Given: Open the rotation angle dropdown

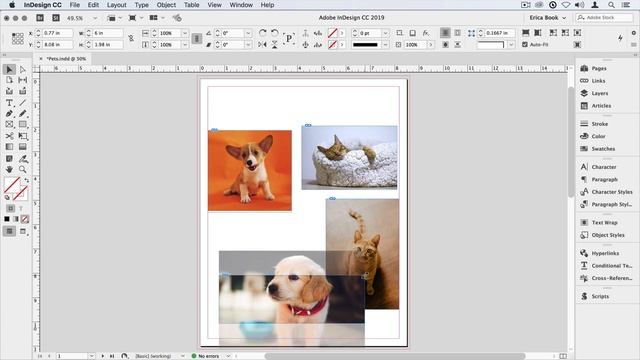Looking at the screenshot, I should 248,33.
